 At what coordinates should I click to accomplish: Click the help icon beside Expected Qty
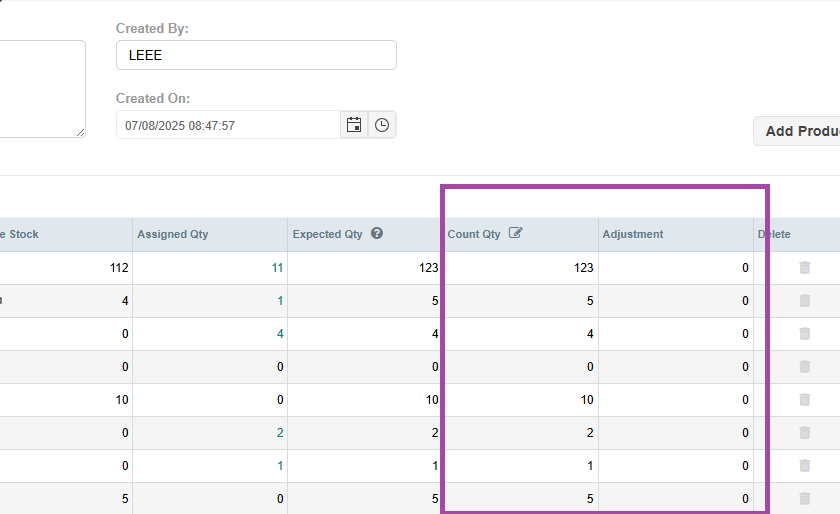(x=377, y=234)
